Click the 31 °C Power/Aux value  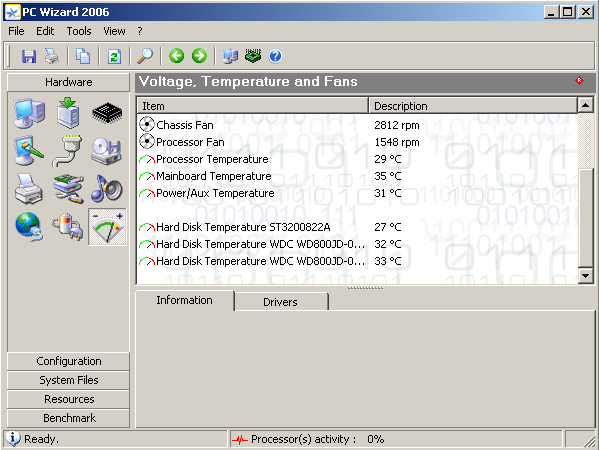click(388, 193)
